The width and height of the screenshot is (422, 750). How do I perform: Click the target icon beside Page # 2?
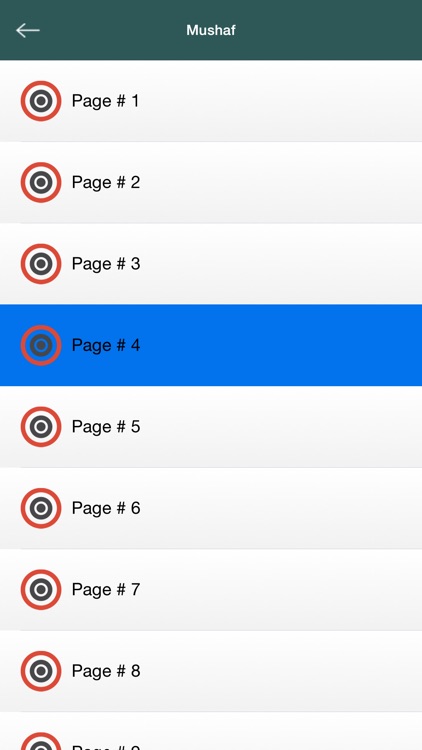pos(41,182)
